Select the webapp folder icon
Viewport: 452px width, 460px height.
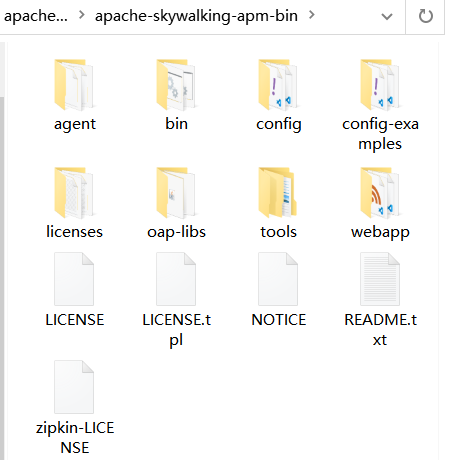pyautogui.click(x=380, y=193)
